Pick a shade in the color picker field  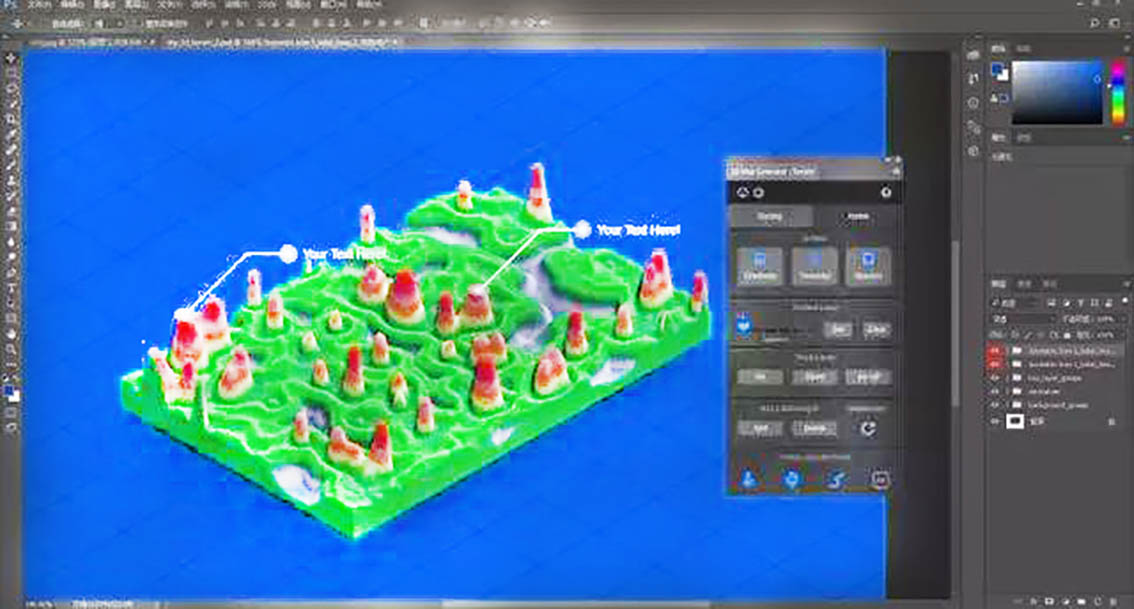pyautogui.click(x=1057, y=93)
